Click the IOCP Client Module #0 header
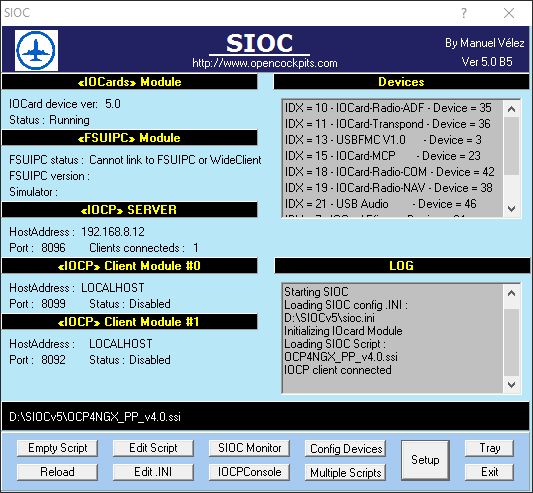The width and height of the screenshot is (533, 493). click(x=130, y=266)
